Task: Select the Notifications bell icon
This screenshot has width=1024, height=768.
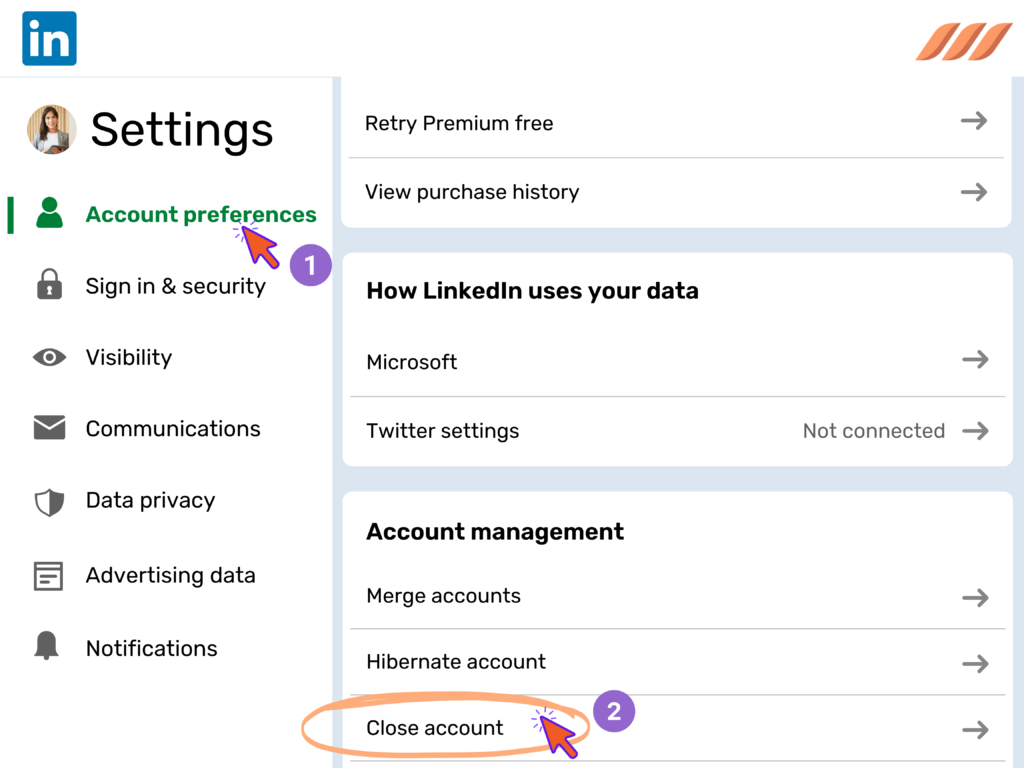Action: coord(49,648)
